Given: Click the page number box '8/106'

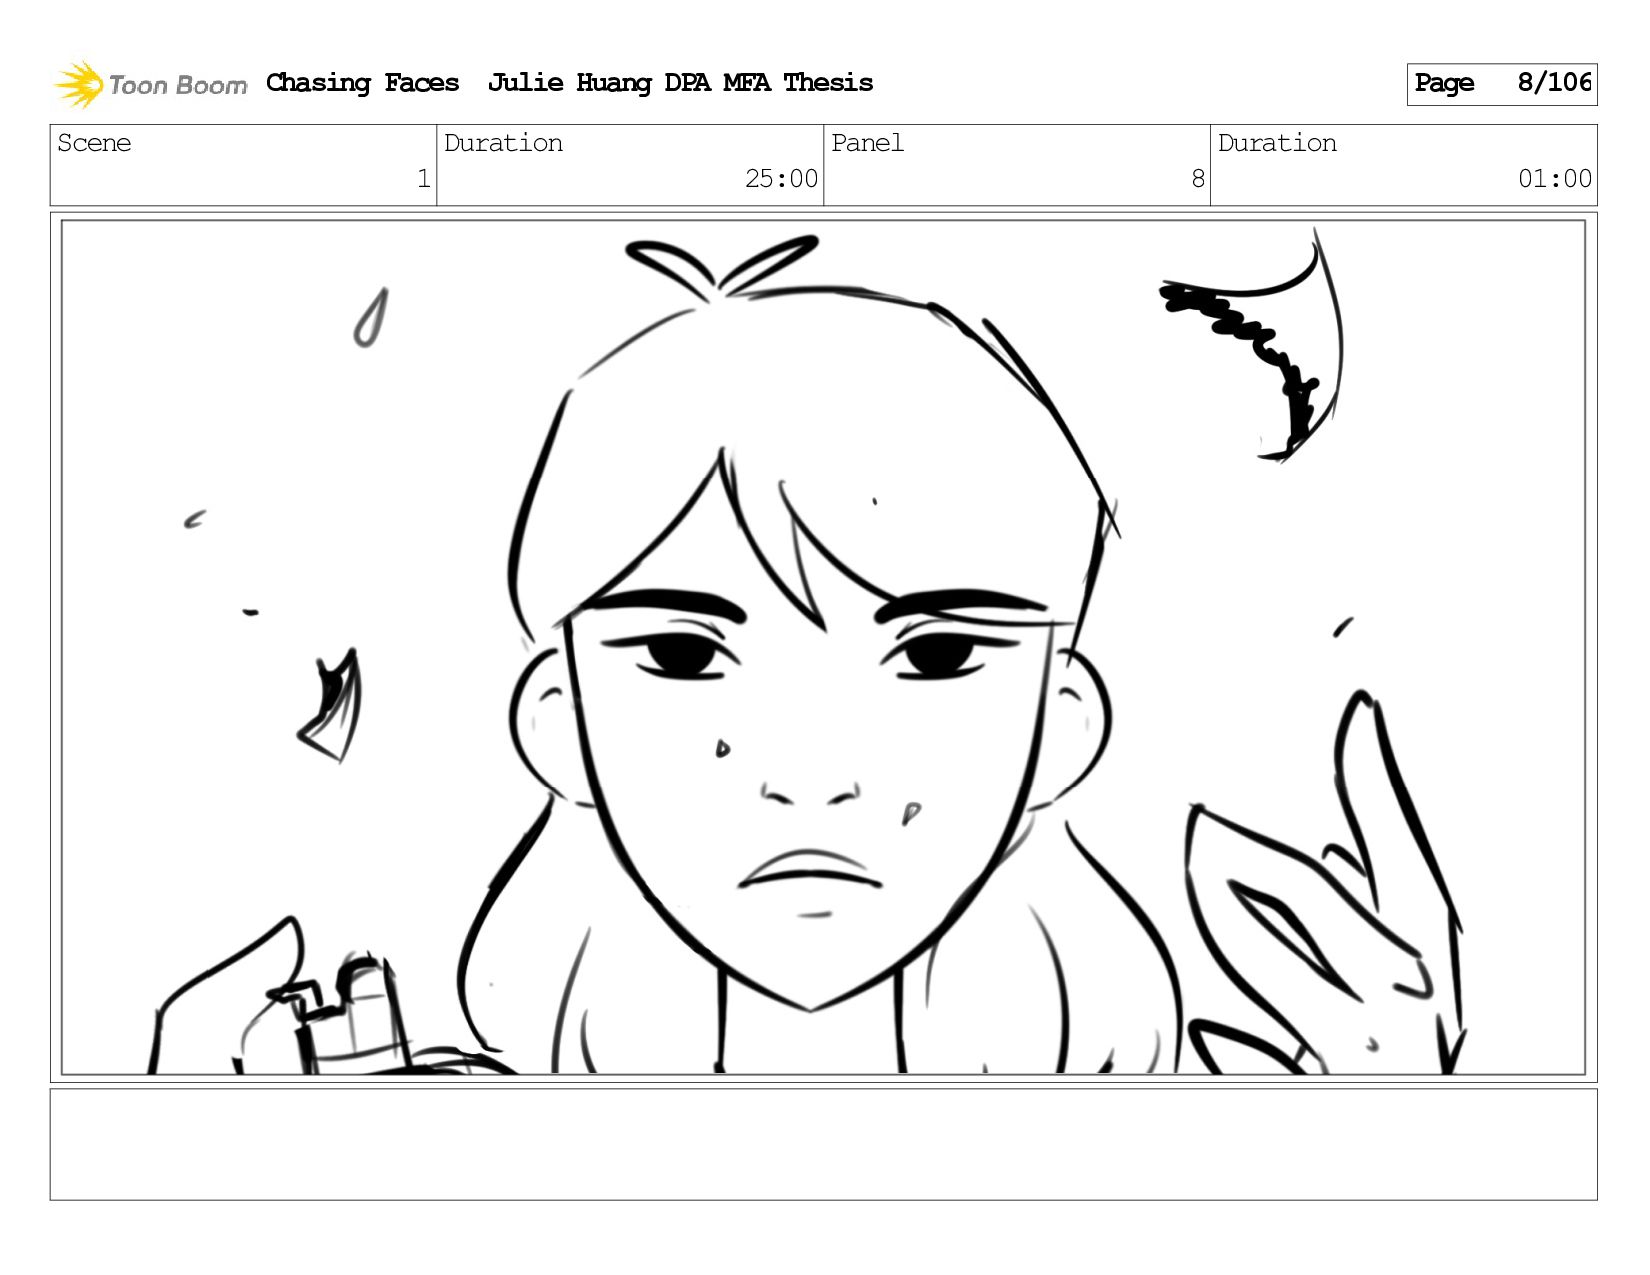Looking at the screenshot, I should click(1501, 84).
